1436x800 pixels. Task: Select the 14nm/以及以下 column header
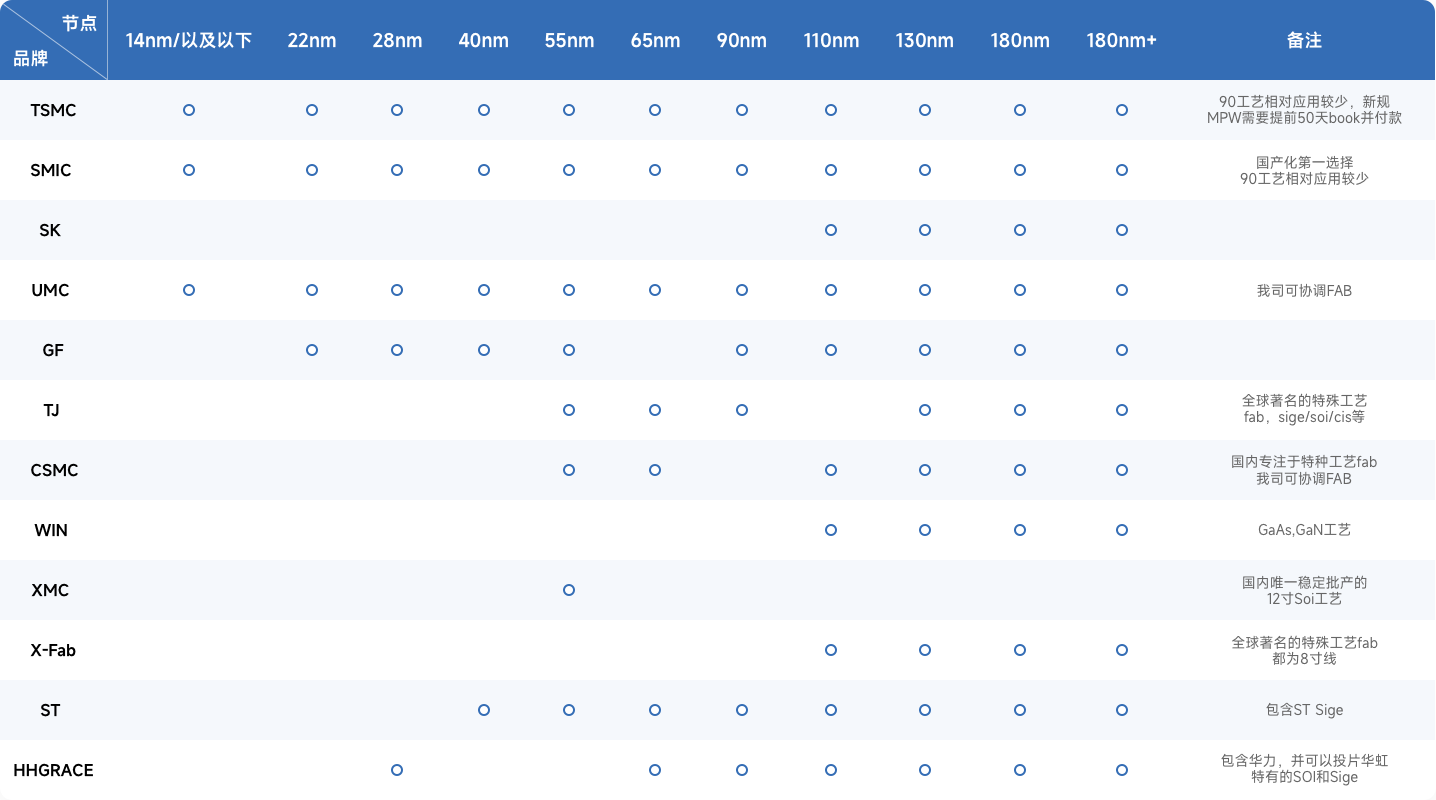(189, 41)
